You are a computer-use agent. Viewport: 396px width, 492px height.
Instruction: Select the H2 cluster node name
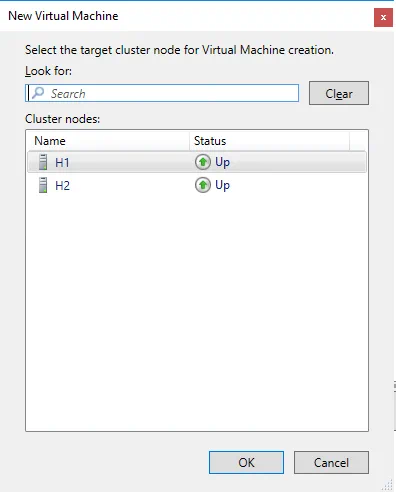pyautogui.click(x=62, y=186)
